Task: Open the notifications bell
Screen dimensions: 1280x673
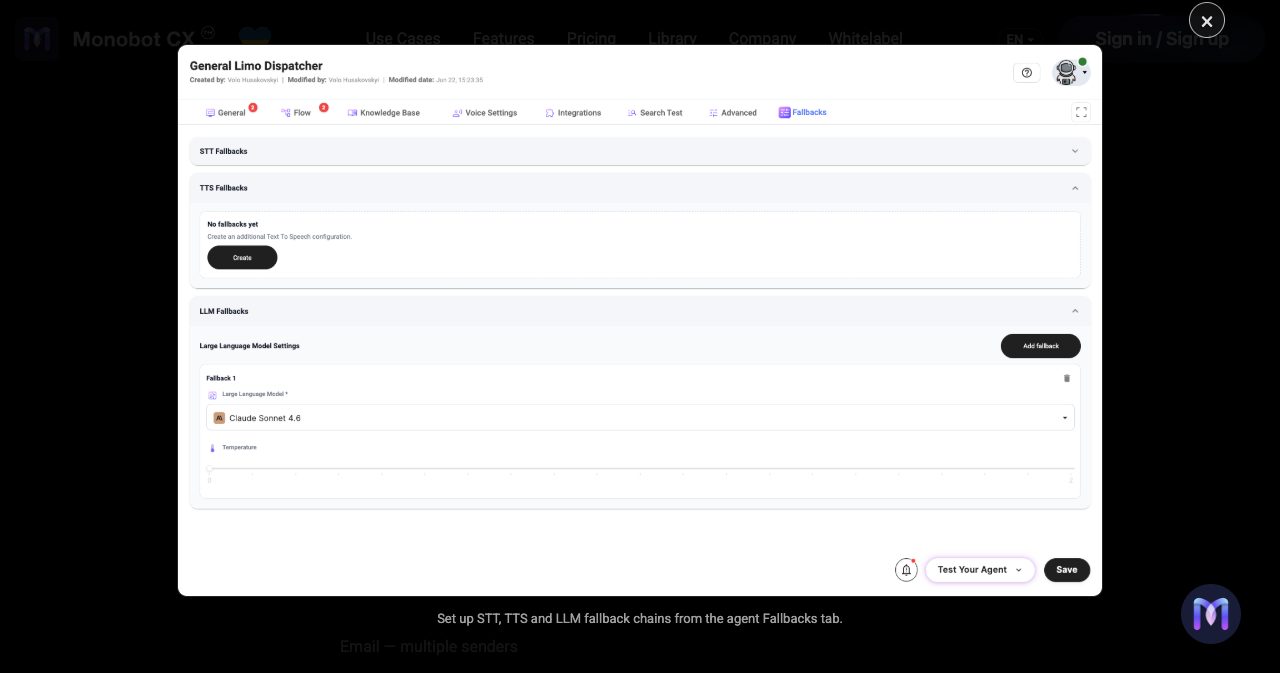Action: tap(906, 570)
